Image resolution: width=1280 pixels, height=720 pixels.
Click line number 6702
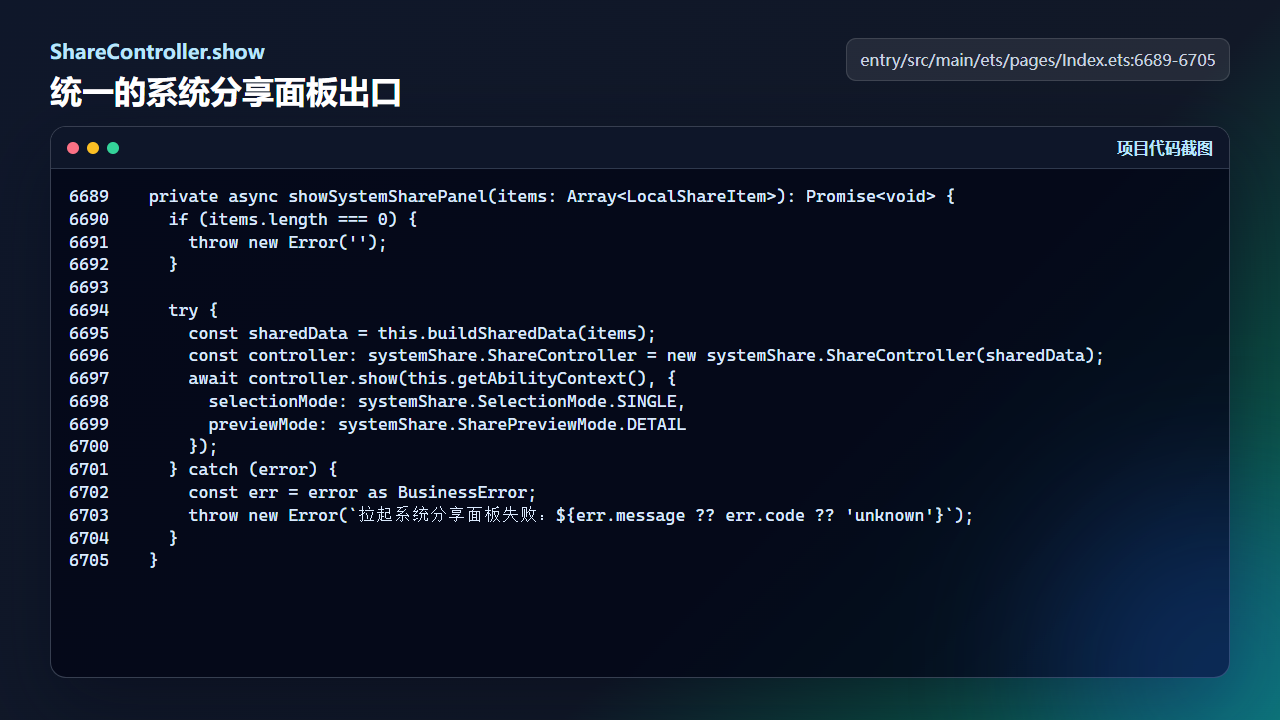pos(89,492)
